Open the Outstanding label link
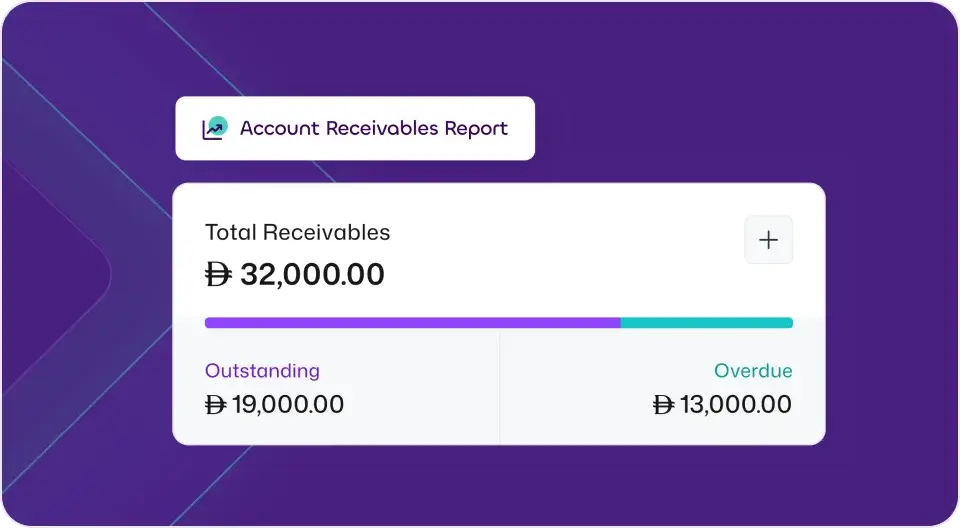960x528 pixels. click(x=262, y=371)
